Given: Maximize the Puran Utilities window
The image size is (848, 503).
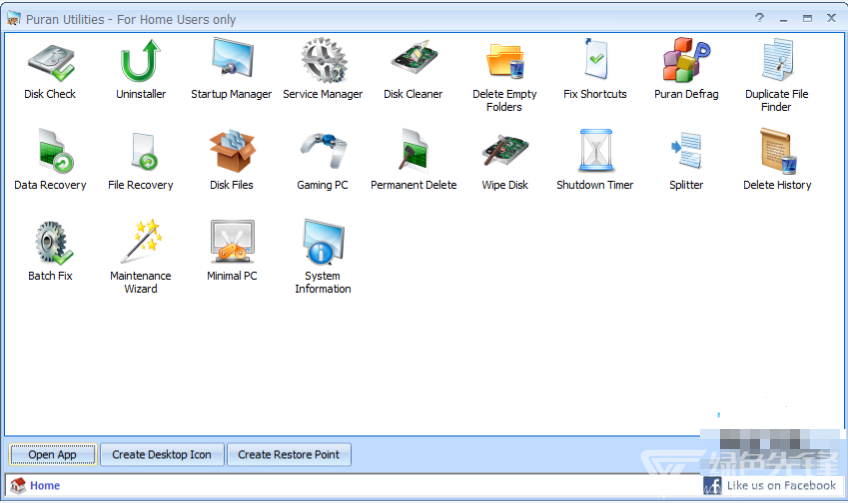Looking at the screenshot, I should point(807,18).
